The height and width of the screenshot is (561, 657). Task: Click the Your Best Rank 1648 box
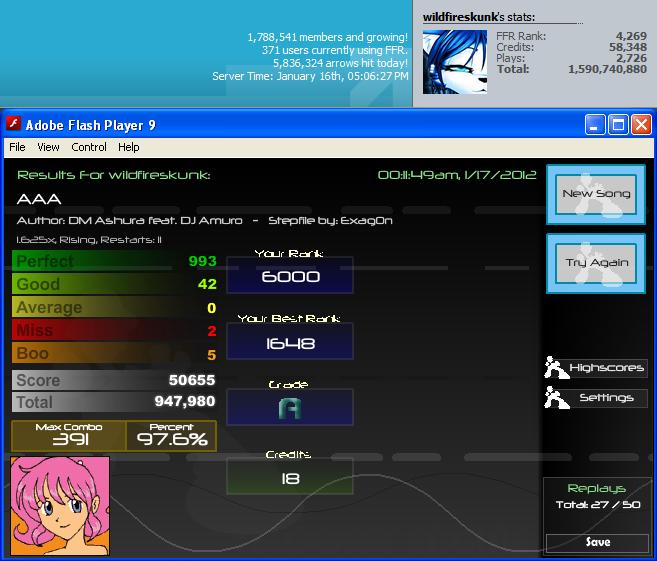click(290, 341)
